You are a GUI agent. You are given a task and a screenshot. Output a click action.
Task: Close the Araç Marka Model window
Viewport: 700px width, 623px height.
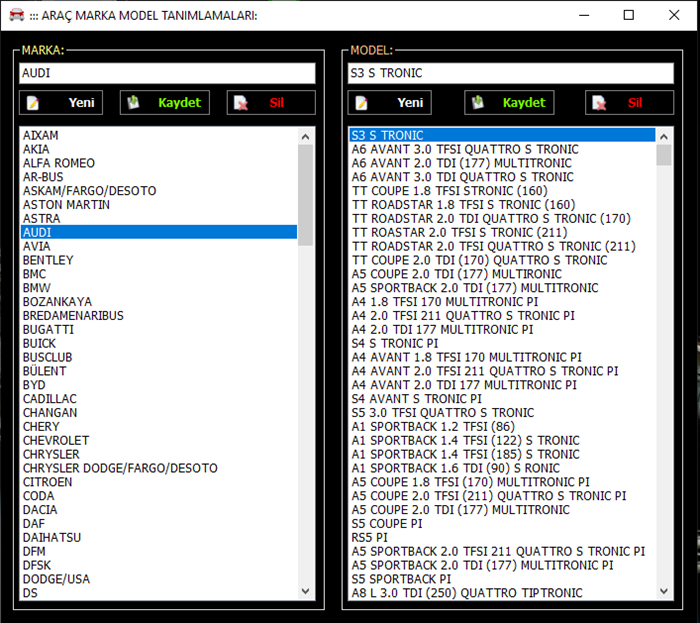click(674, 15)
